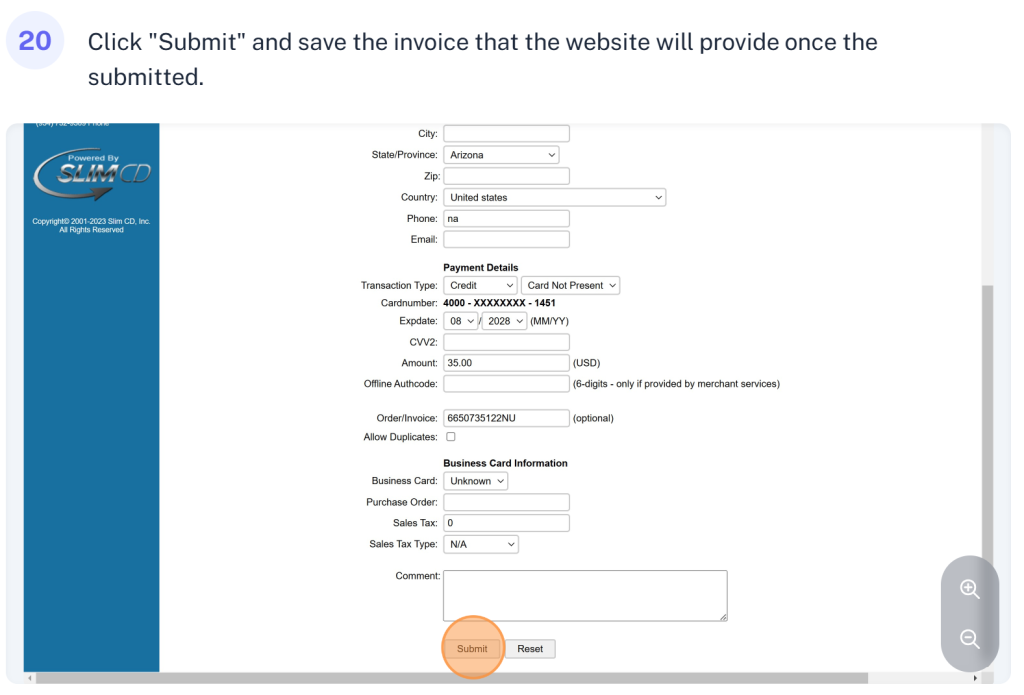The height and width of the screenshot is (695, 1024).
Task: Click the CVV2 input field
Action: click(x=506, y=342)
